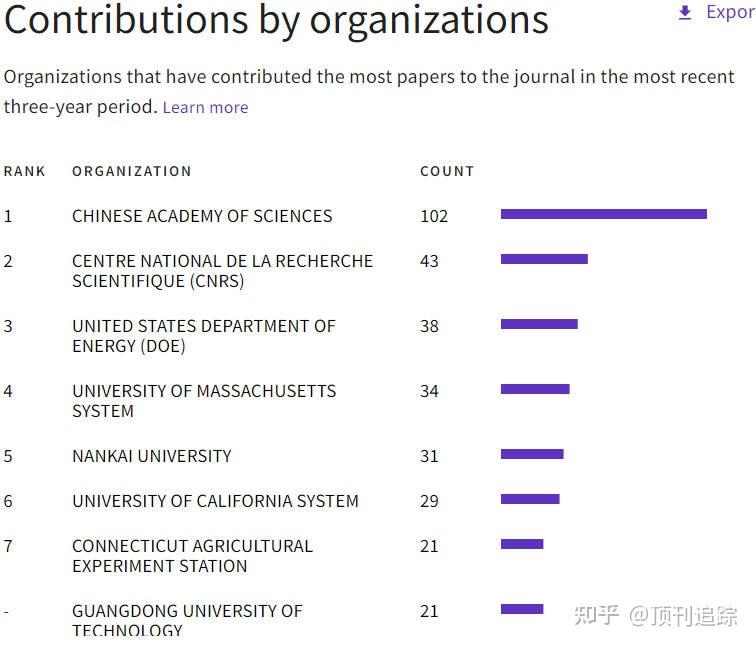The width and height of the screenshot is (756, 647).
Task: Click the Export download icon
Action: point(685,13)
